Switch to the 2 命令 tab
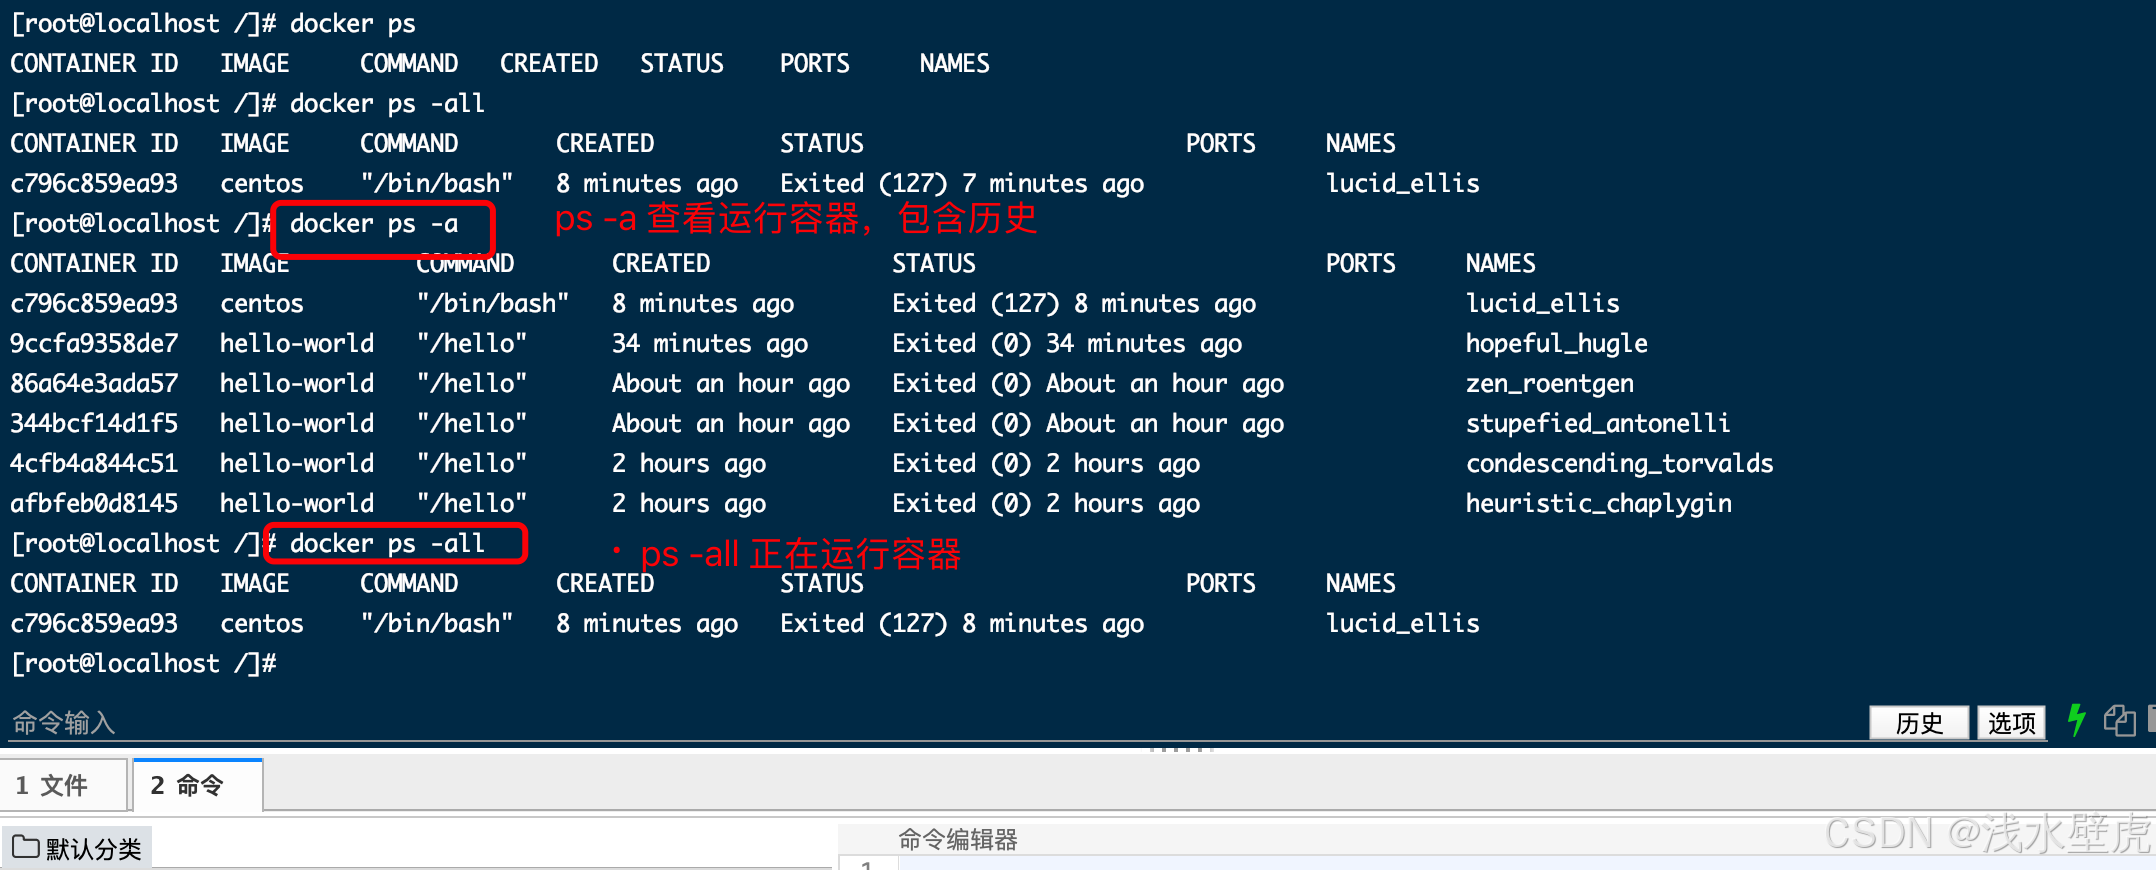Image resolution: width=2156 pixels, height=870 pixels. pyautogui.click(x=197, y=785)
